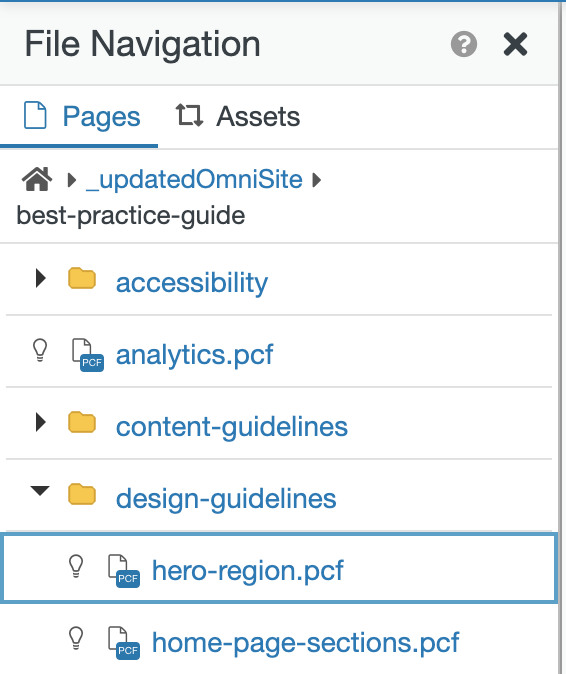This screenshot has height=674, width=566.
Task: Toggle the lightbulb checkout for analytics.pcf
Action: click(40, 350)
